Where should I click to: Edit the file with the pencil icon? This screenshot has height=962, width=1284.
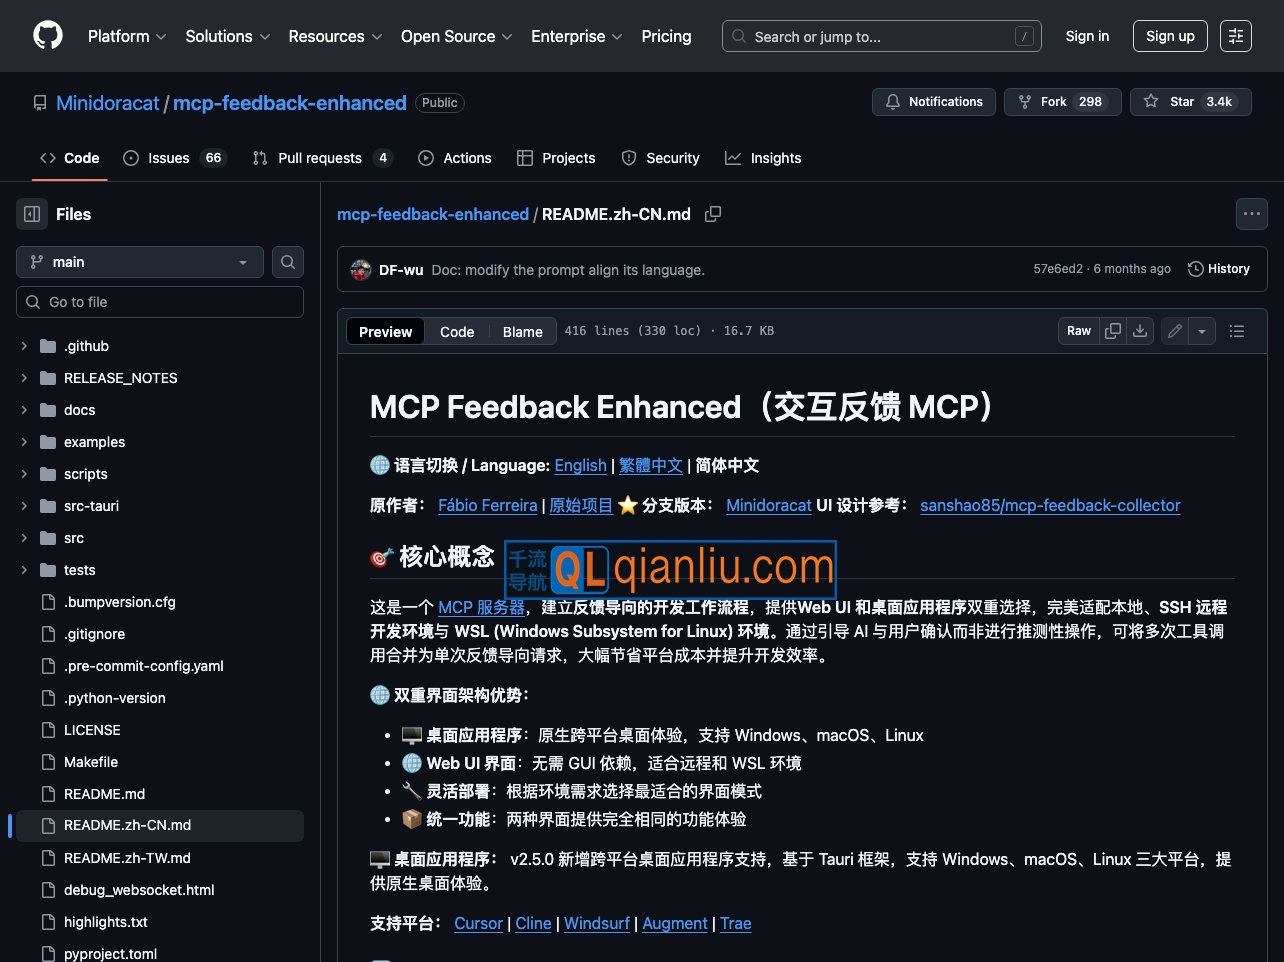pyautogui.click(x=1174, y=330)
